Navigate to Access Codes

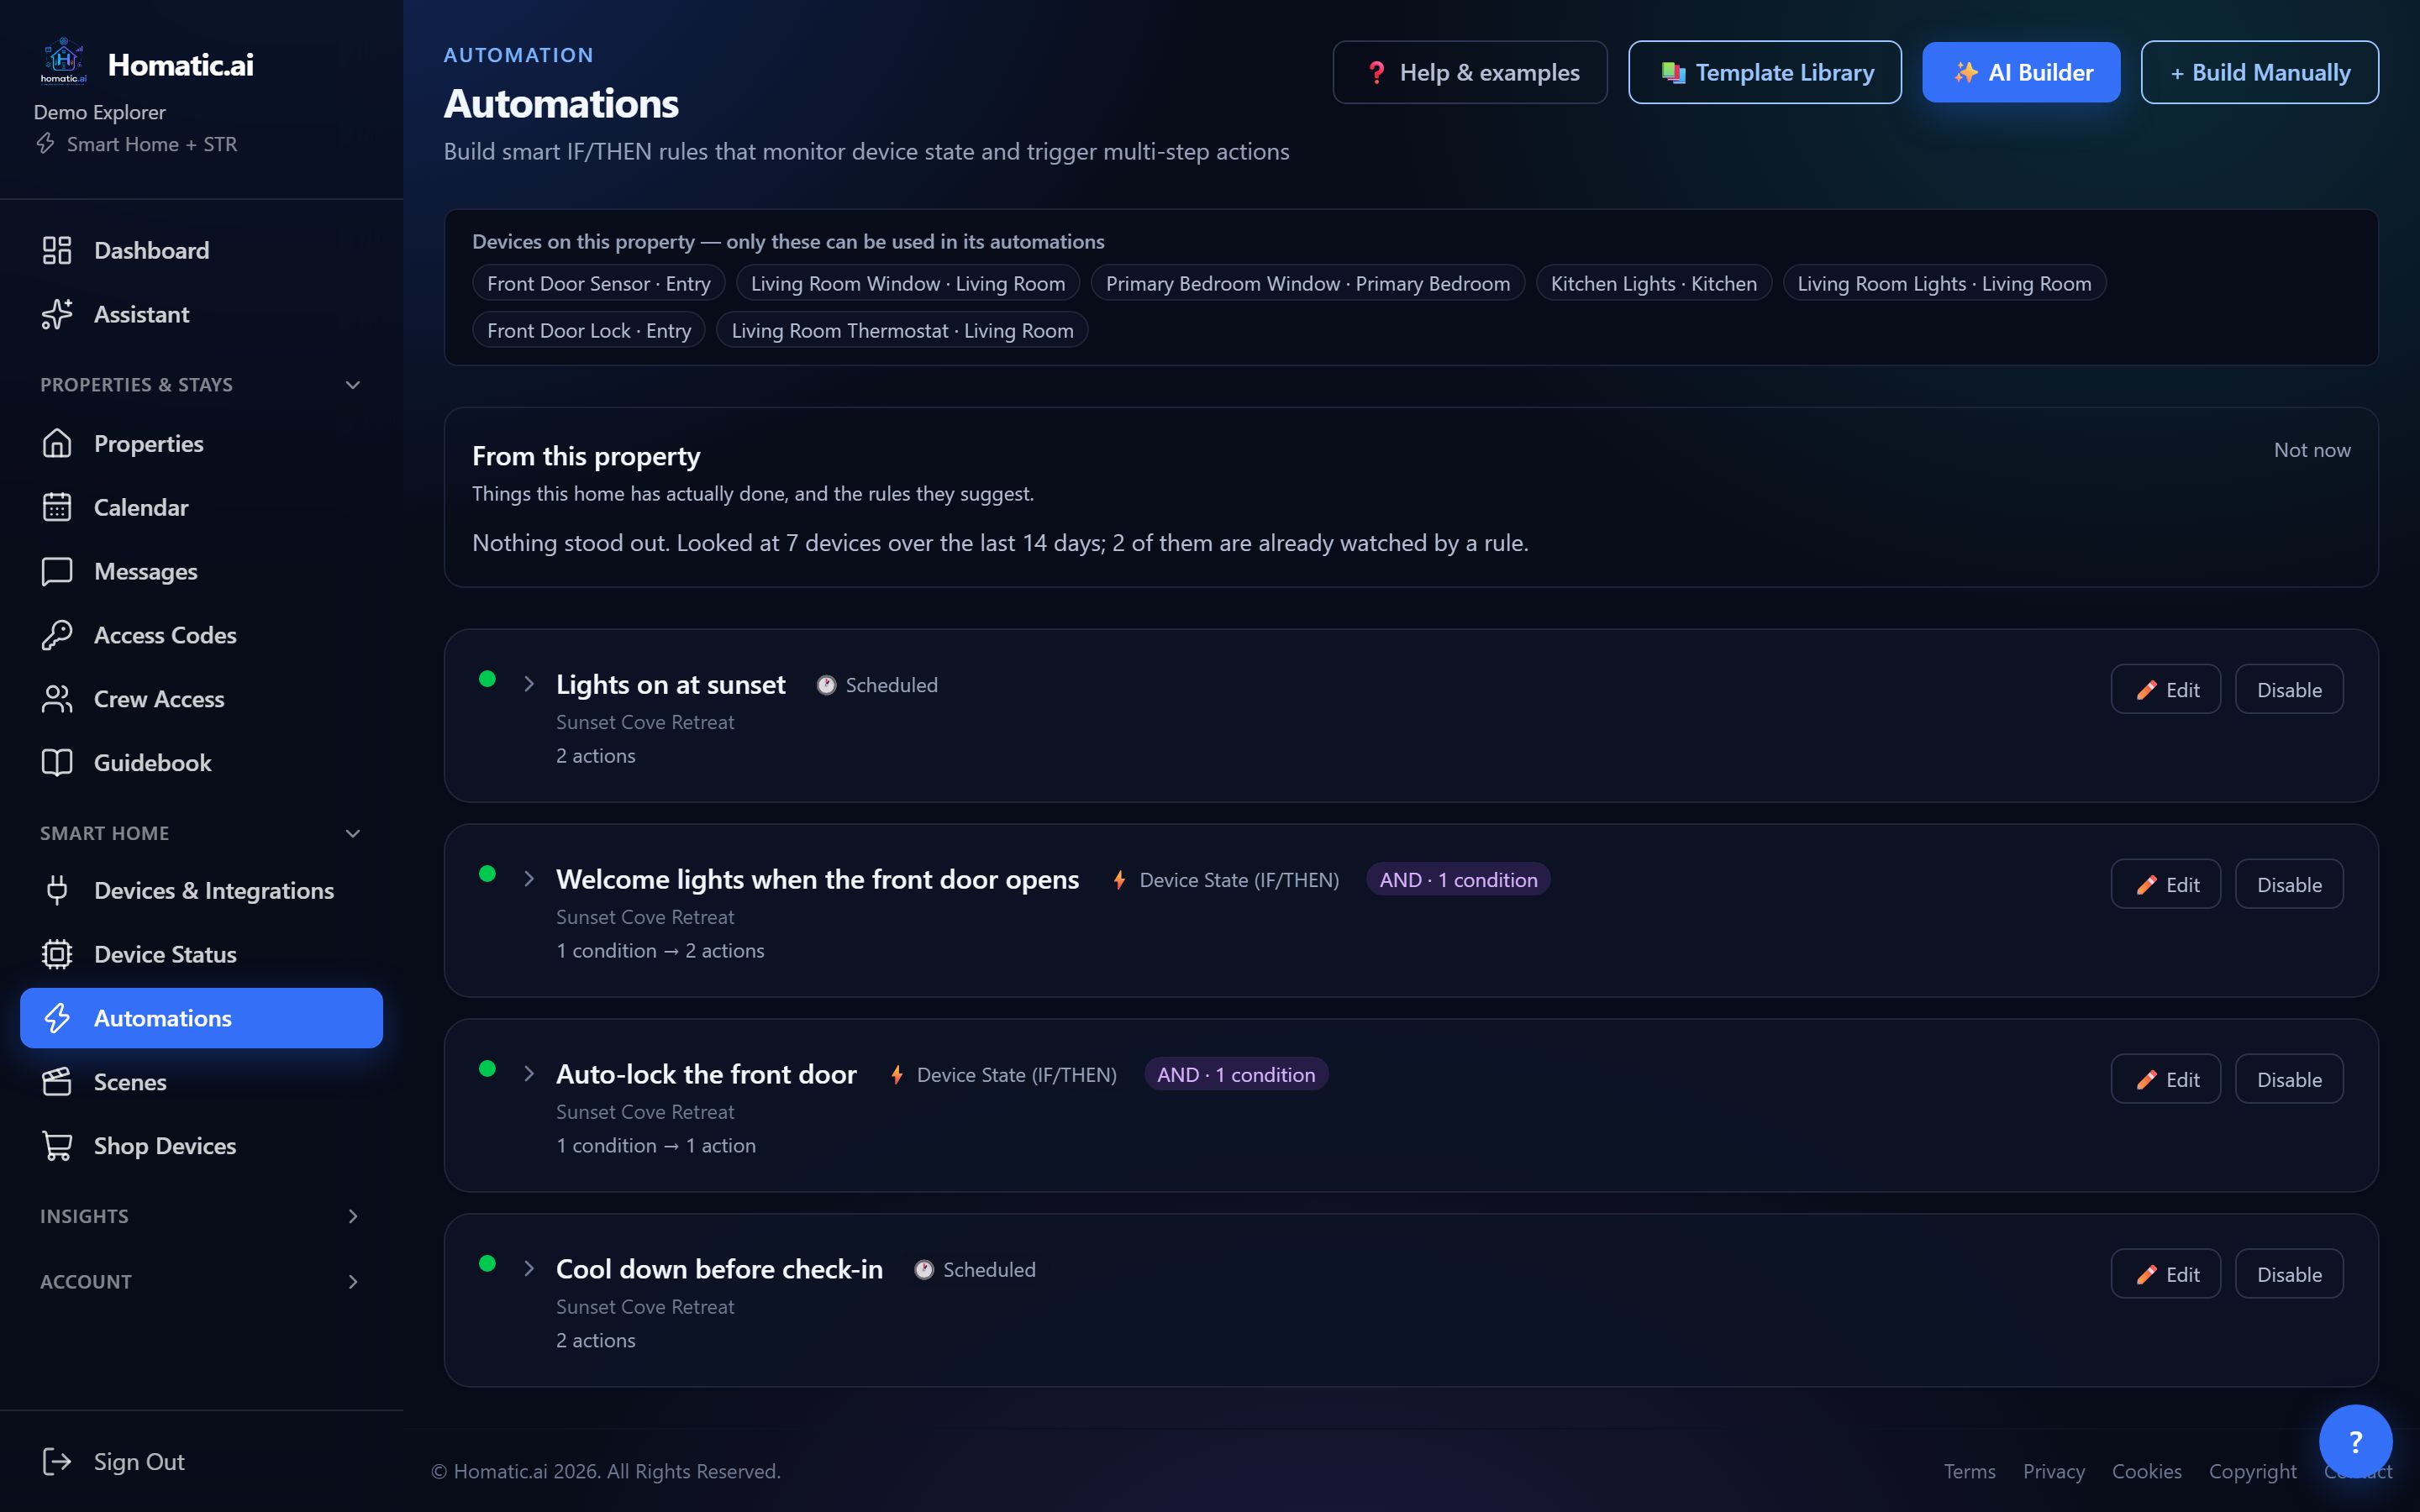[201, 635]
